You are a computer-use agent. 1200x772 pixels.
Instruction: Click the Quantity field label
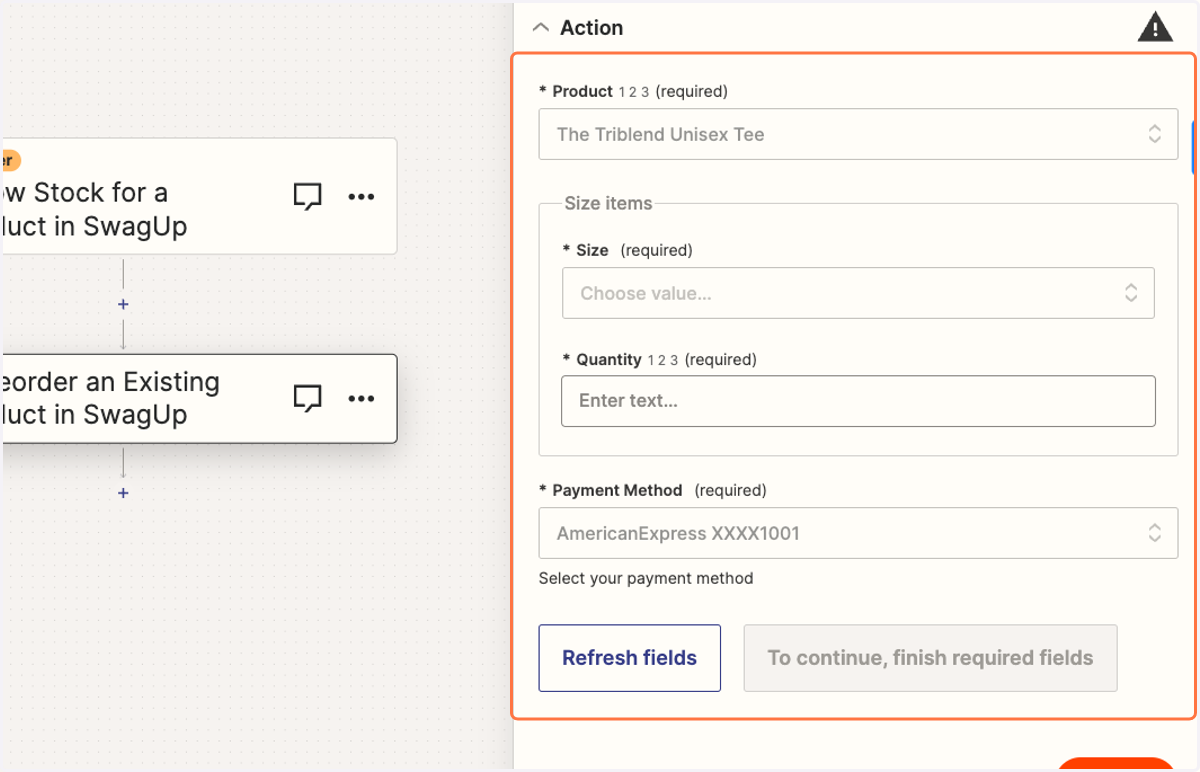(609, 359)
